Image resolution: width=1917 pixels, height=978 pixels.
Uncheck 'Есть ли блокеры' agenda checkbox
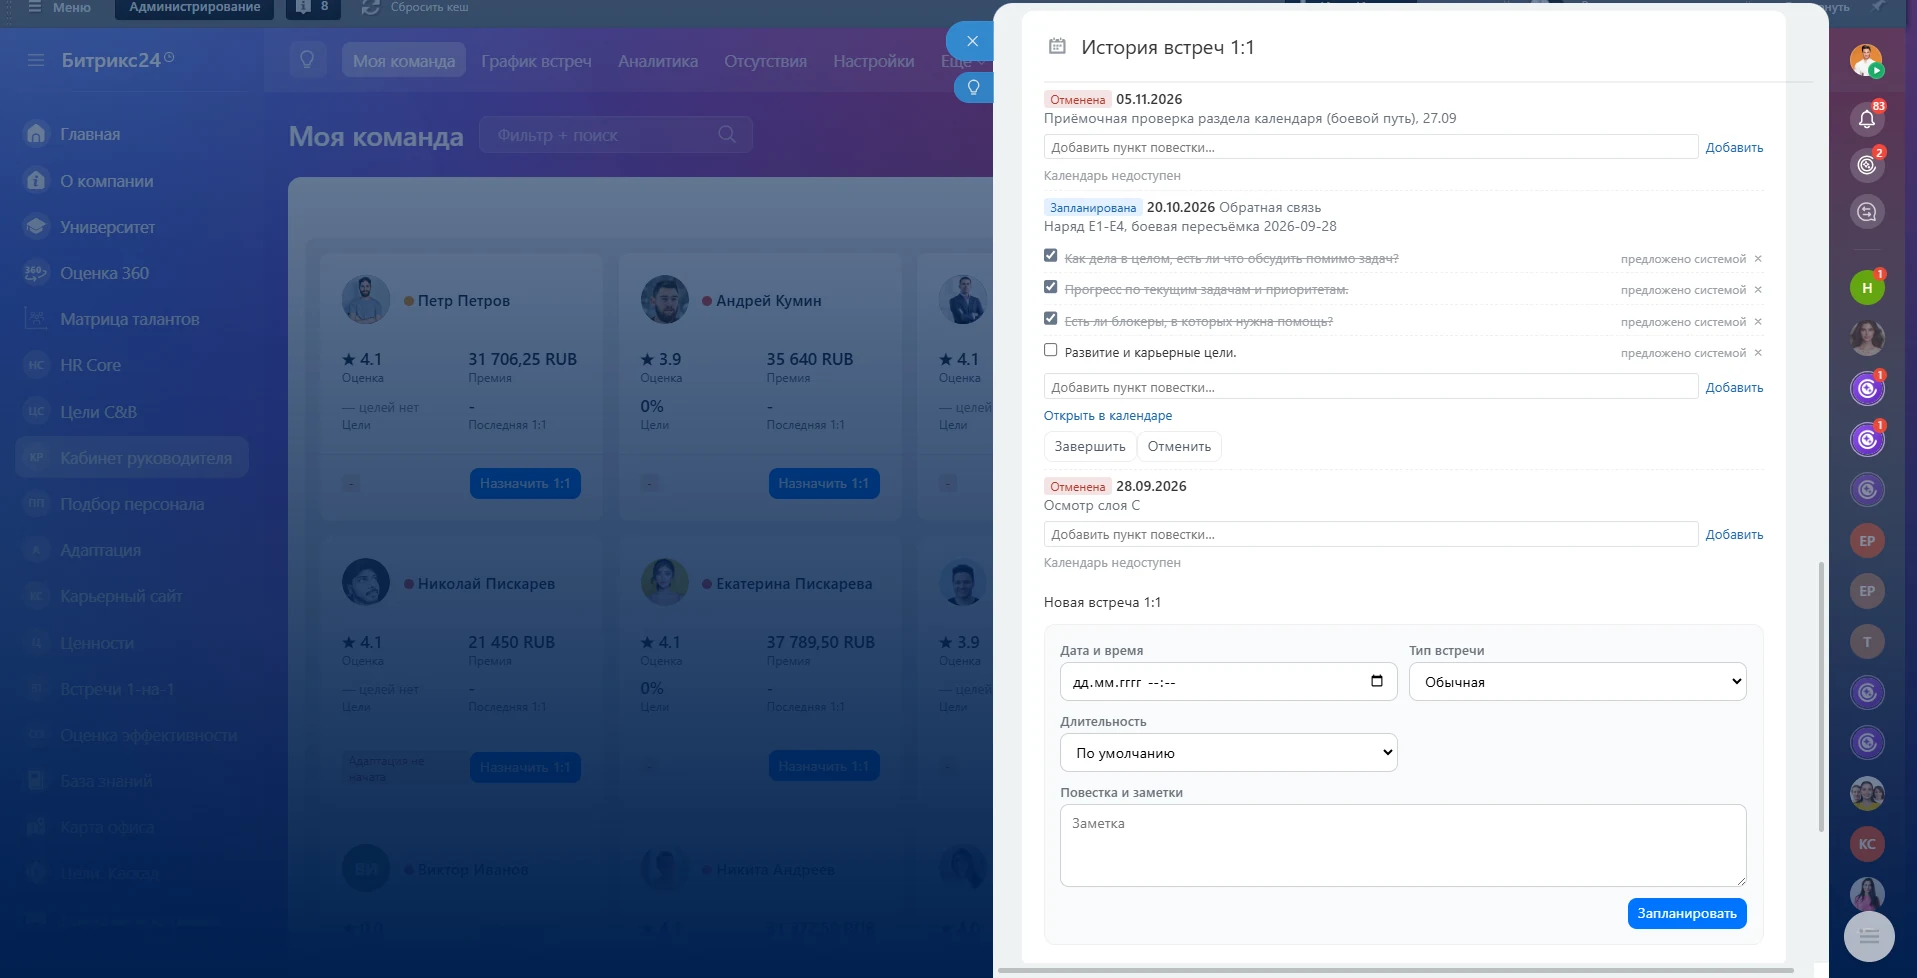point(1050,319)
